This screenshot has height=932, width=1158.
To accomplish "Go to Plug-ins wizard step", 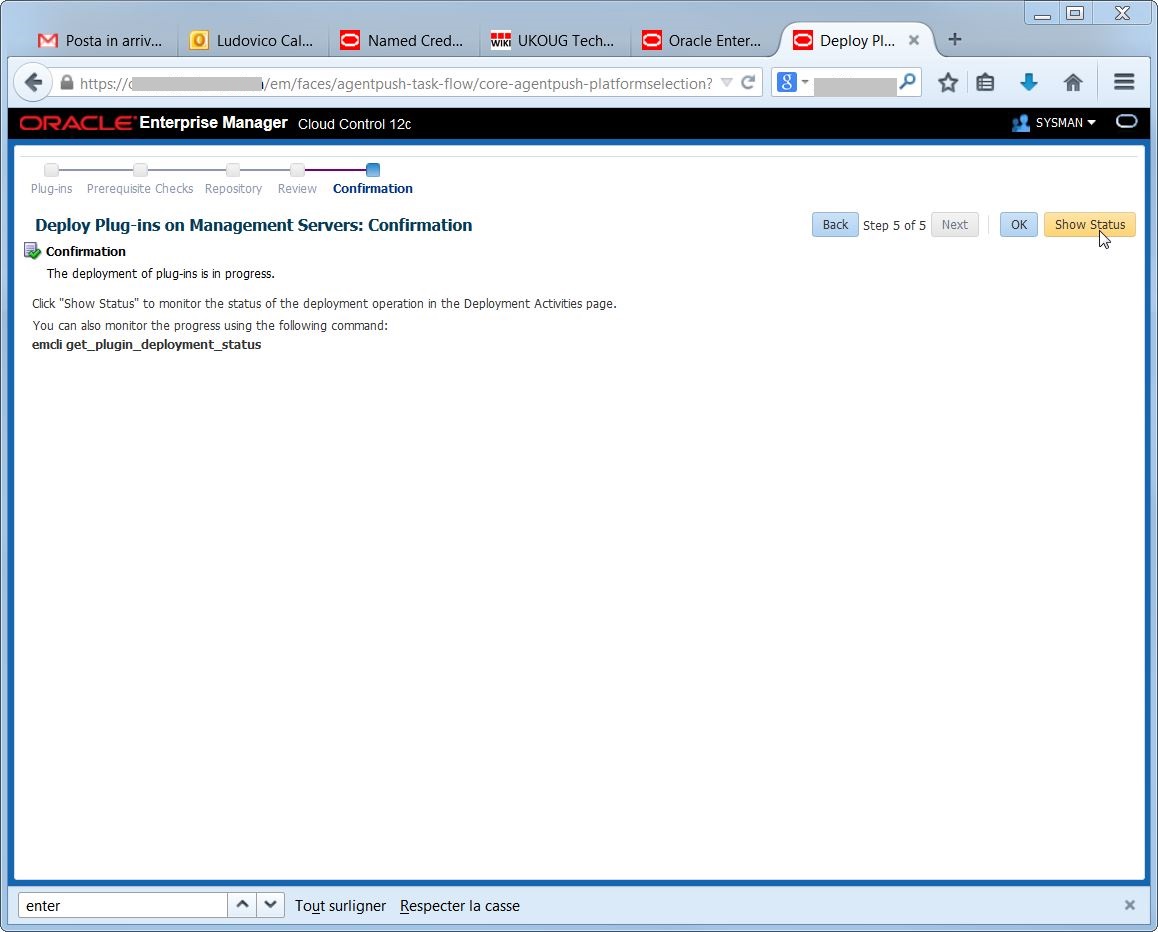I will coord(51,188).
